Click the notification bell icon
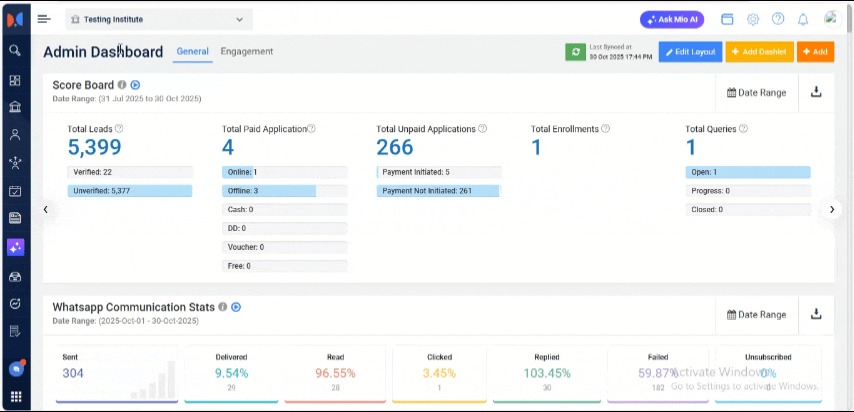854x412 pixels. click(x=802, y=19)
